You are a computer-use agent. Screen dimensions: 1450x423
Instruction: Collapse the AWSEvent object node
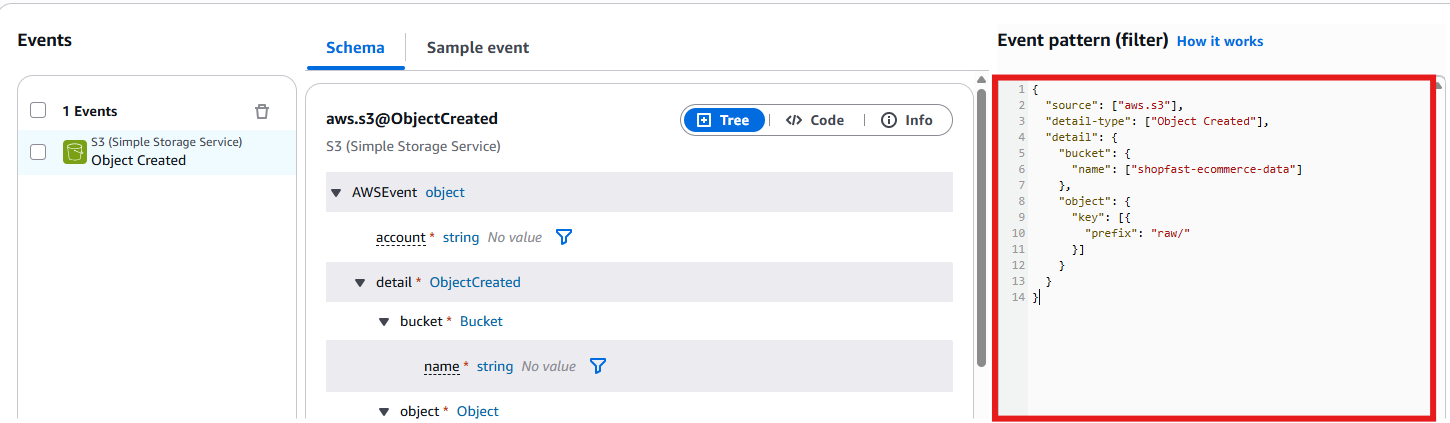tap(336, 192)
